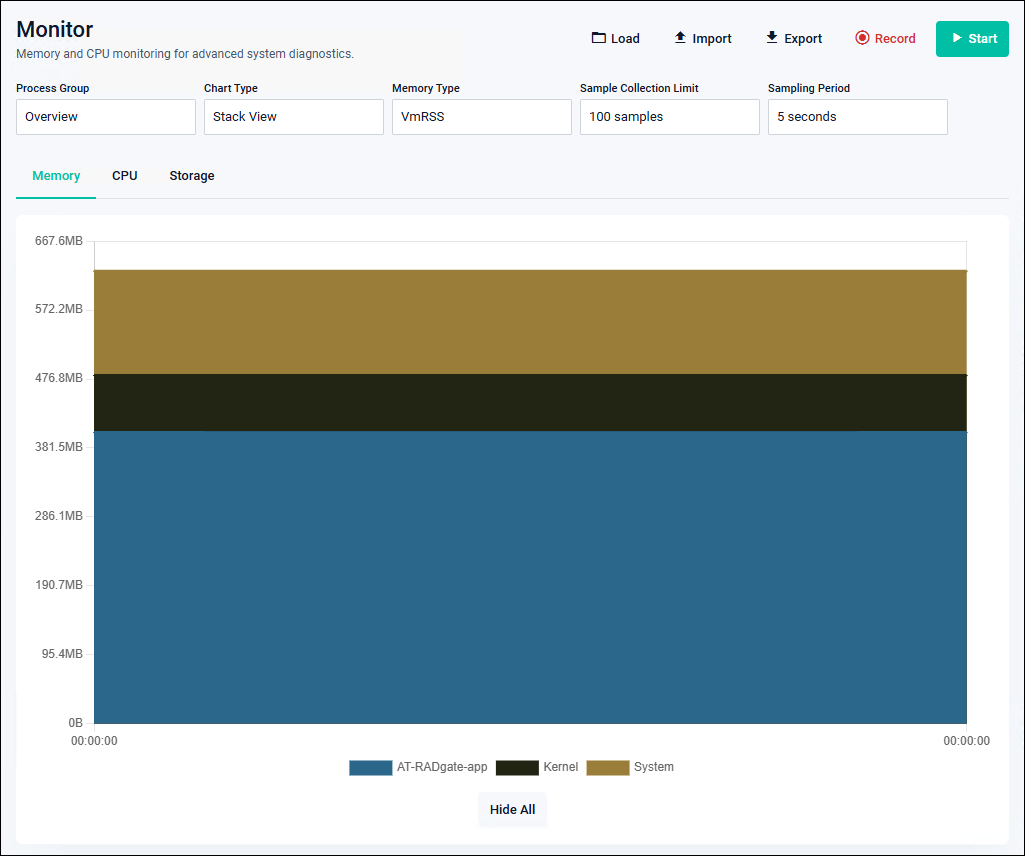Click the red Record circle icon
The width and height of the screenshot is (1025, 856).
click(x=862, y=38)
